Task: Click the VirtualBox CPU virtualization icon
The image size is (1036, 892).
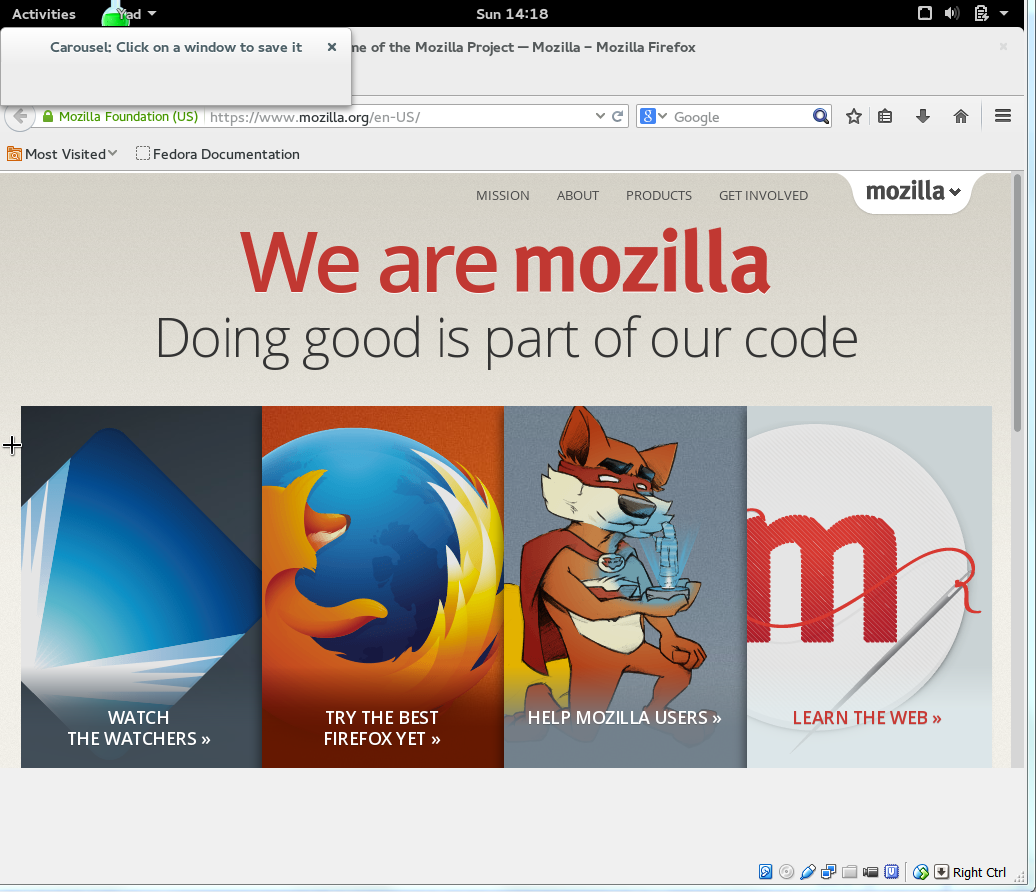Action: pyautogui.click(x=892, y=872)
